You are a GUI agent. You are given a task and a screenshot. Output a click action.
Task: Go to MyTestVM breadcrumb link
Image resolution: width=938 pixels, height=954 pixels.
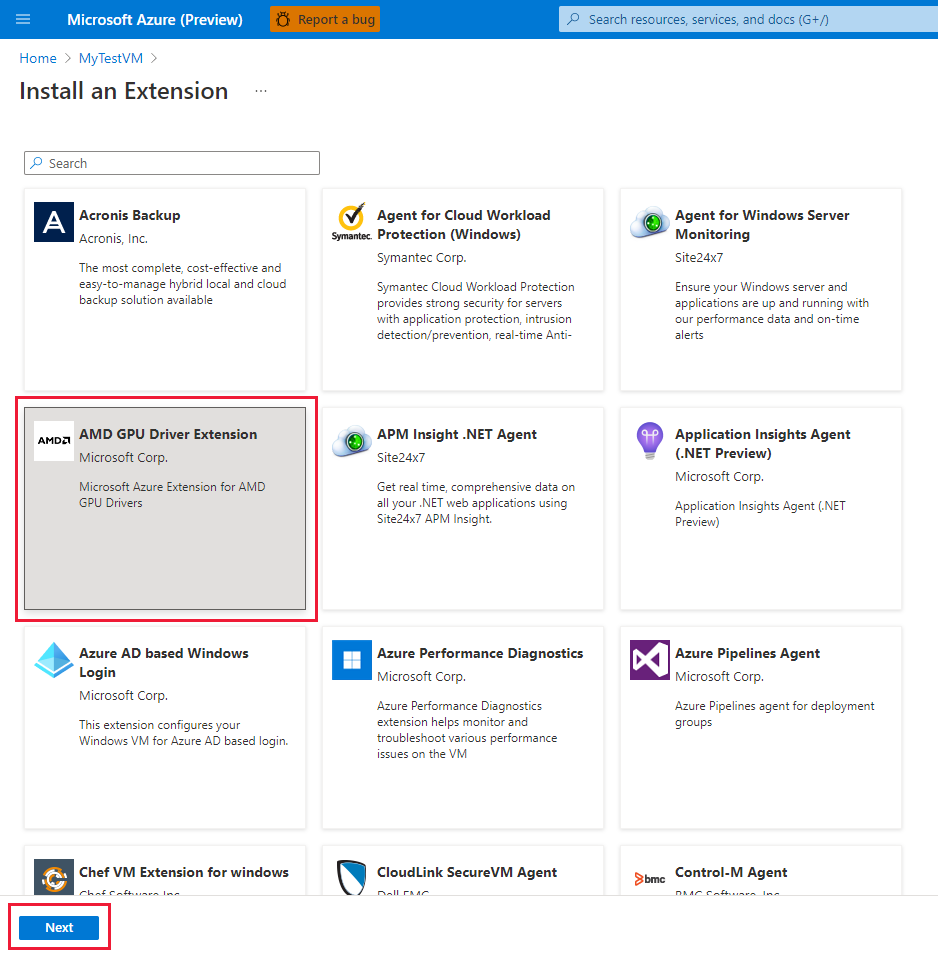point(111,58)
